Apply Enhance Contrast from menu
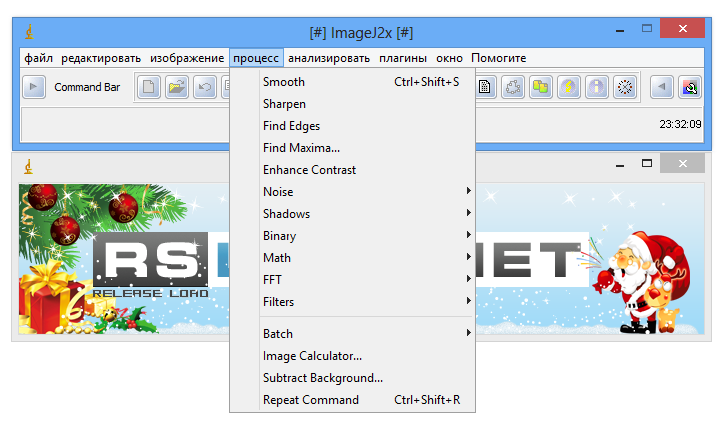 click(352, 170)
